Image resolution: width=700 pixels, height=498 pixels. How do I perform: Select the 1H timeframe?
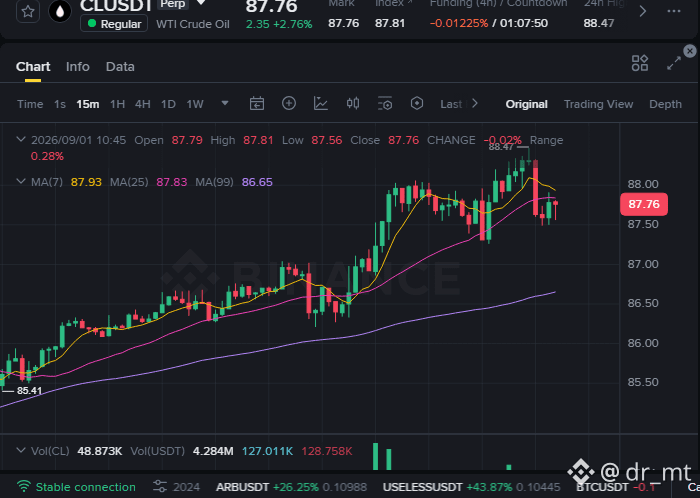coord(117,104)
